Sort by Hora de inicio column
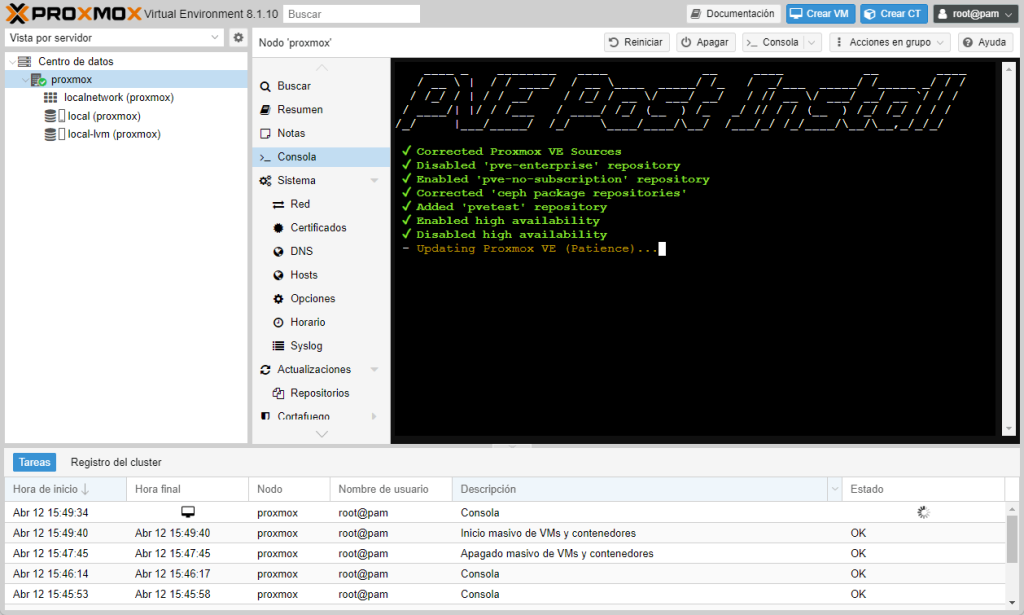The width and height of the screenshot is (1024, 615). click(x=65, y=489)
